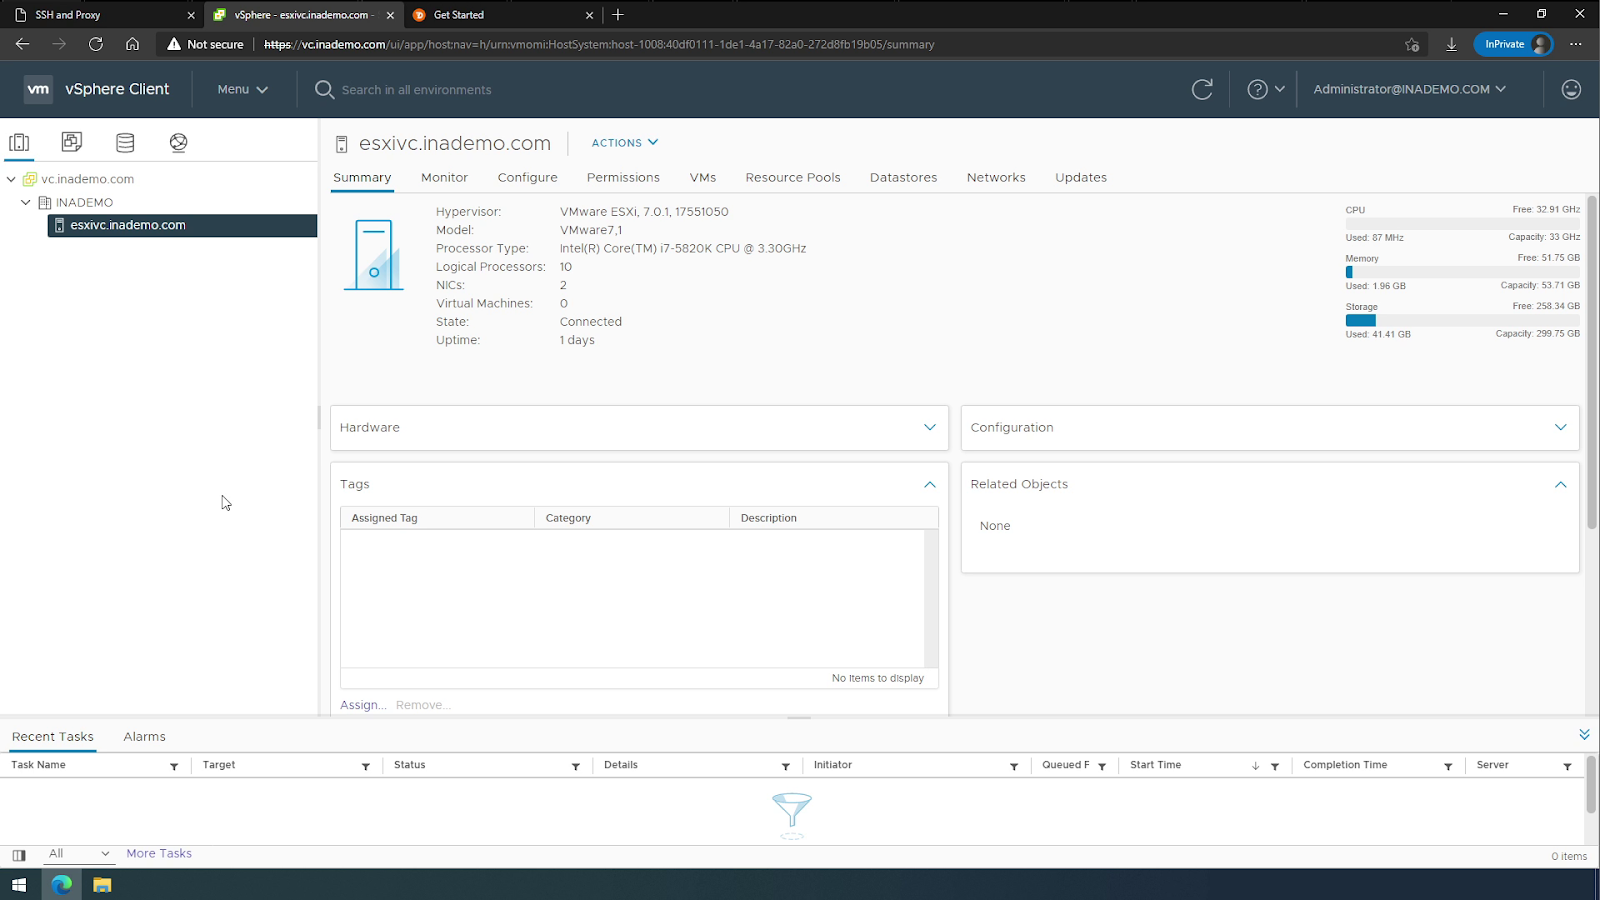Screen dimensions: 1600x900
Task: Click the Initiator column filter icon
Action: [x=1014, y=766]
